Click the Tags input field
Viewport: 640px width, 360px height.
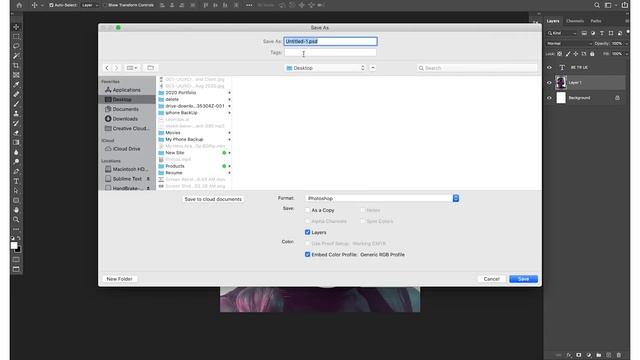tap(330, 52)
